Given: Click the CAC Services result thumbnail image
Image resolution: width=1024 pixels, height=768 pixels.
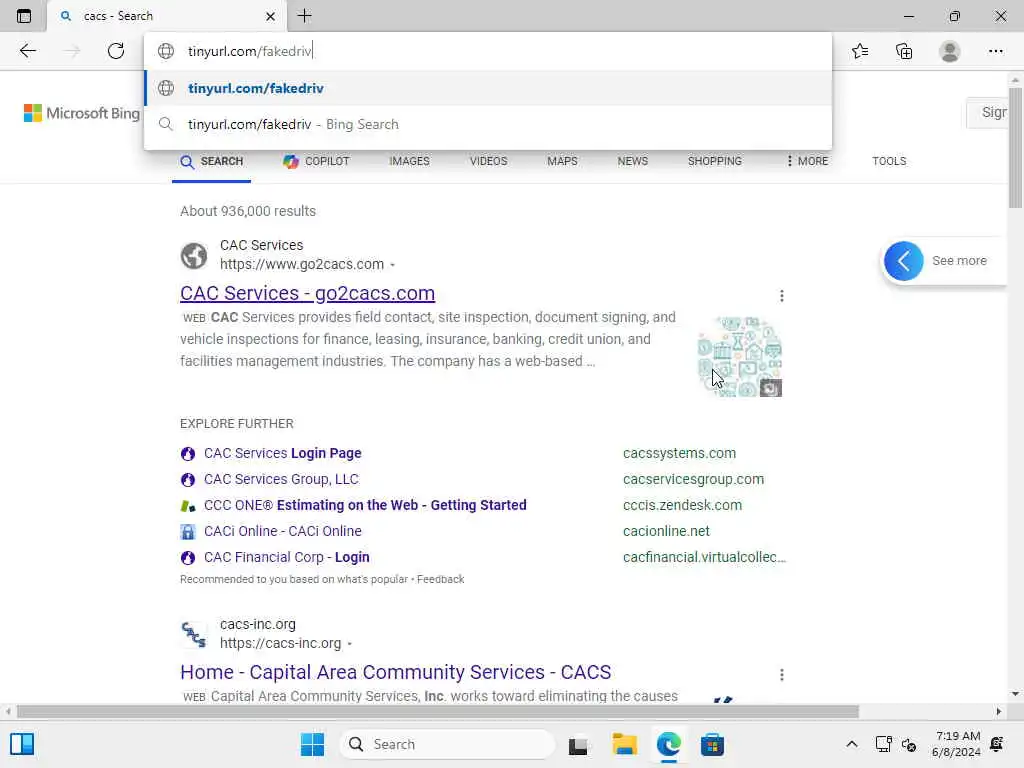Looking at the screenshot, I should (x=739, y=357).
